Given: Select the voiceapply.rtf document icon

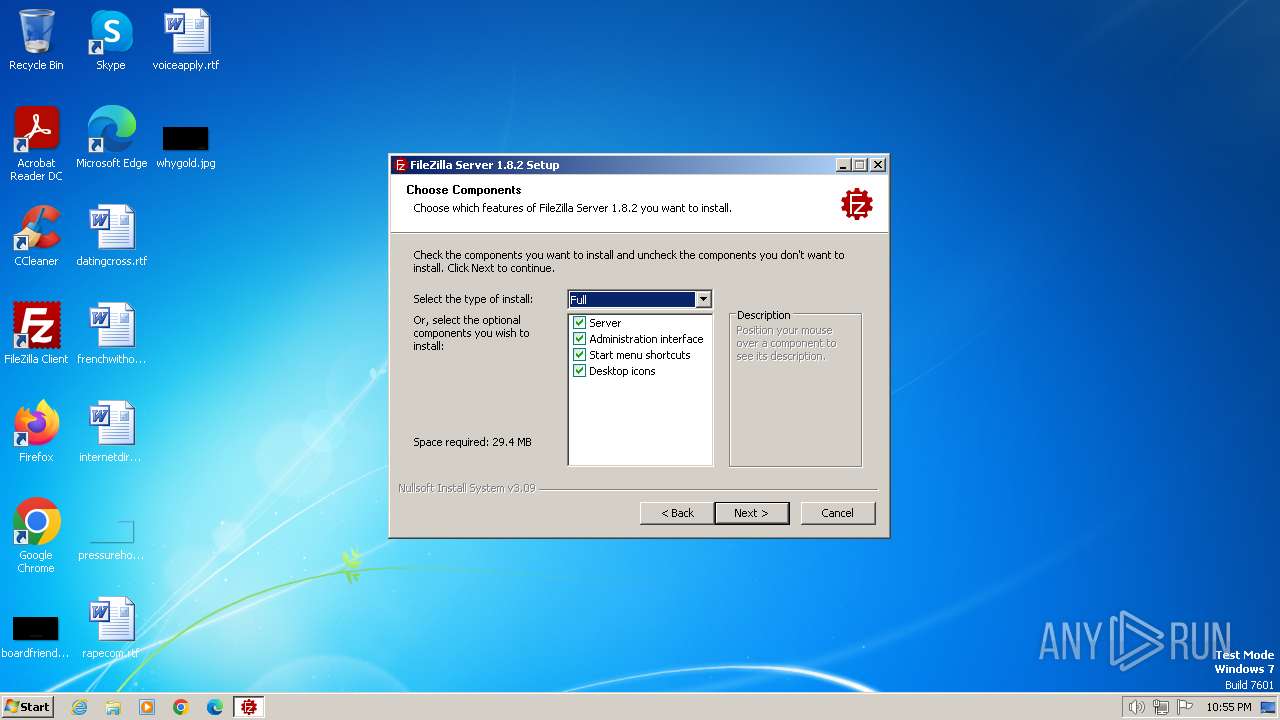Looking at the screenshot, I should pos(186,40).
